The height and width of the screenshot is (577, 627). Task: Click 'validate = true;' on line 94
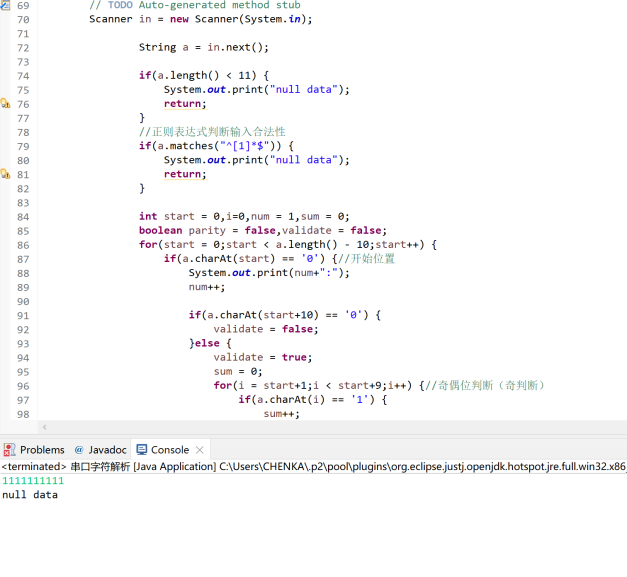pos(263,357)
